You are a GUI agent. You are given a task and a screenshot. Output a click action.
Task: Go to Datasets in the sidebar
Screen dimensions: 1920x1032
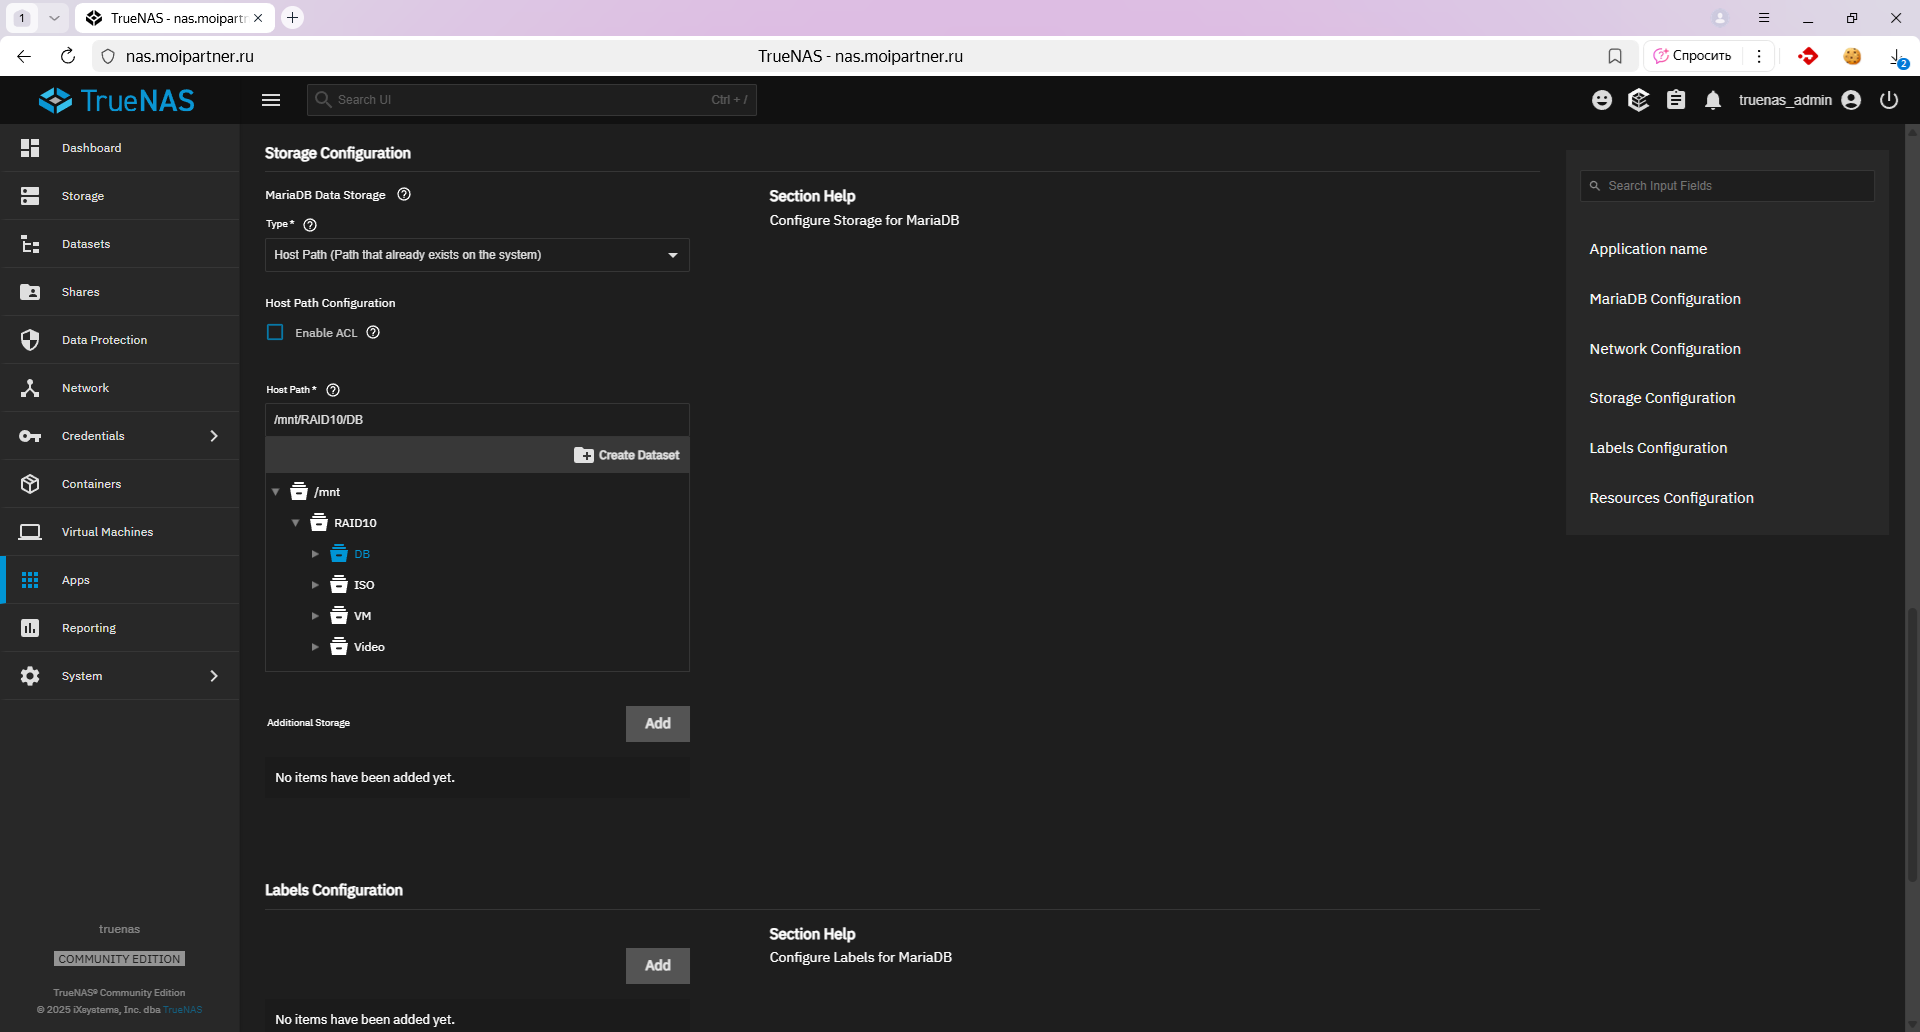pyautogui.click(x=86, y=244)
